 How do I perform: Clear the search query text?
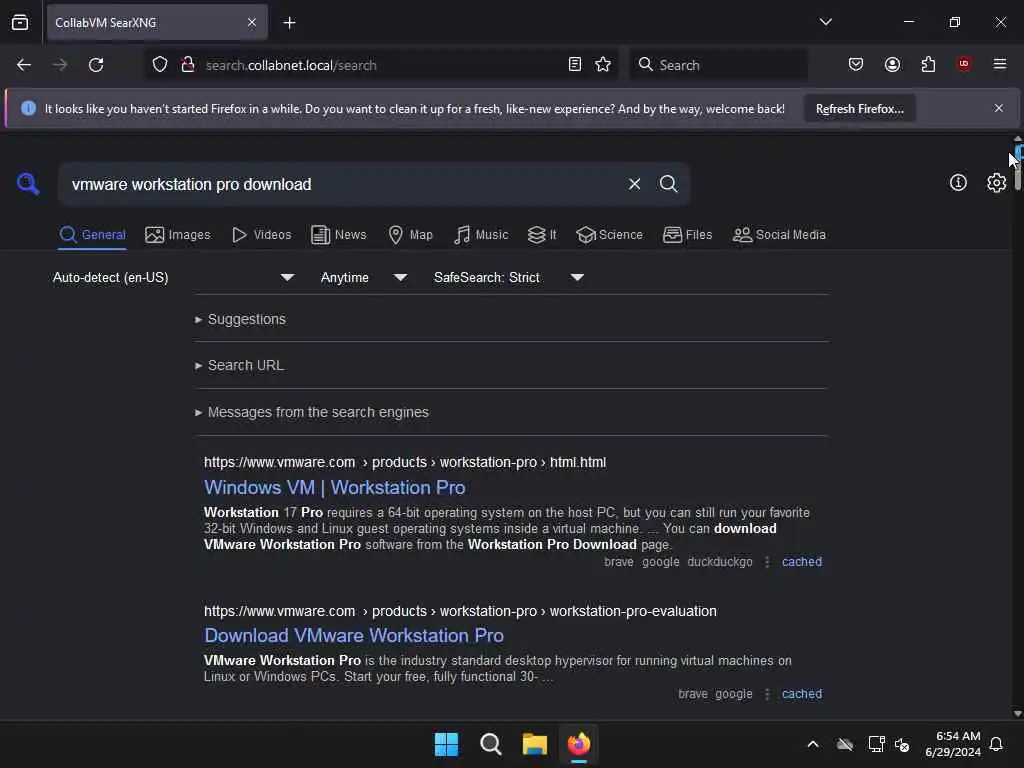coord(634,184)
